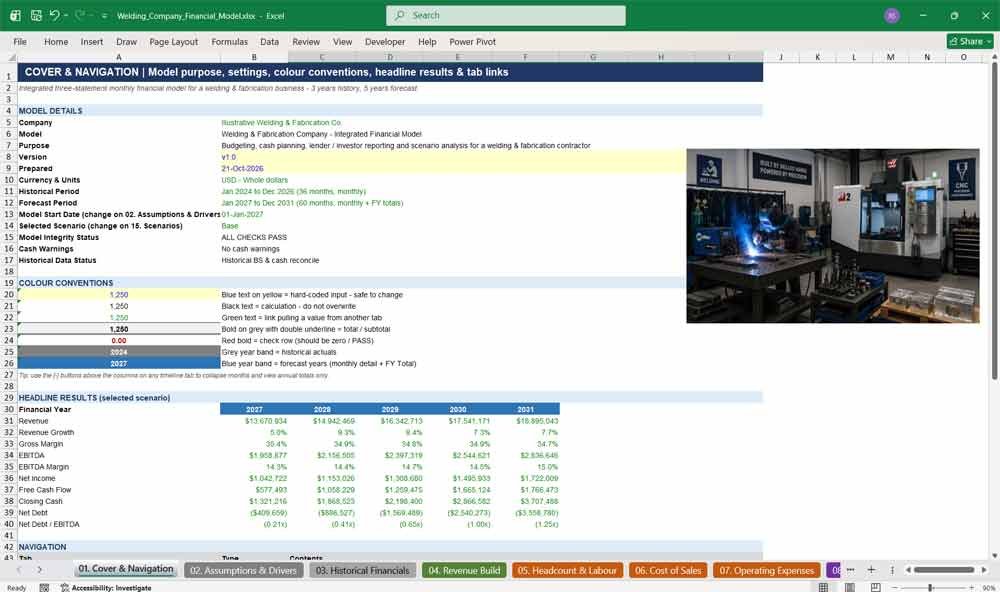Select the 07. Operating Expenses sheet tab
Screen dimensions: 1000x592
(767, 570)
